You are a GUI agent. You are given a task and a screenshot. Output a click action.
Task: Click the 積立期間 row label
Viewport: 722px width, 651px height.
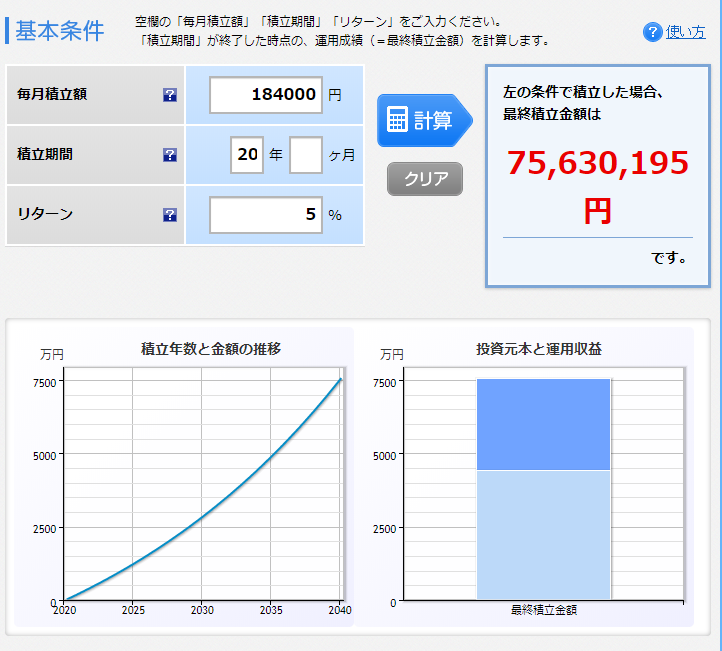click(x=45, y=154)
